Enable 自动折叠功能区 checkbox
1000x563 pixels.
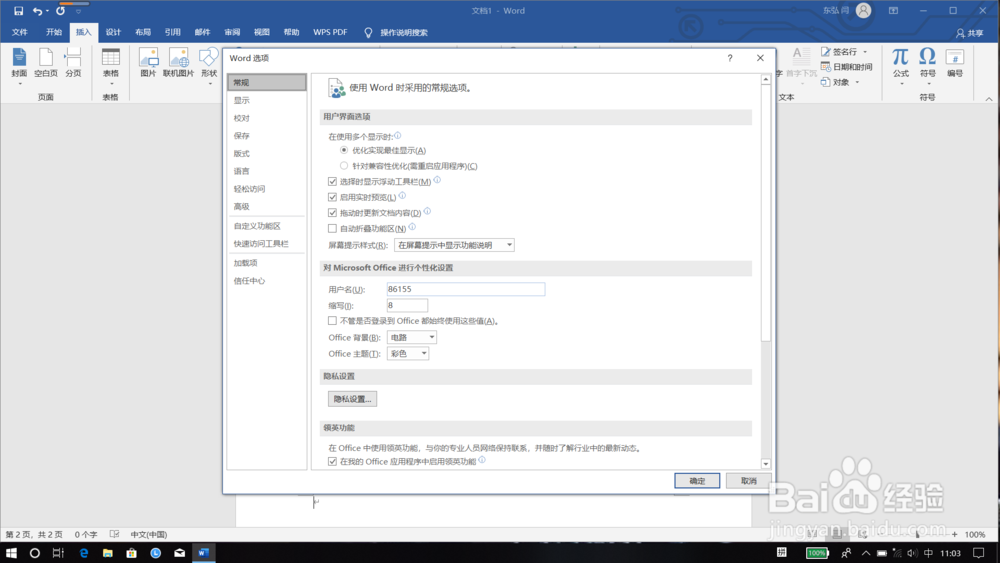332,228
